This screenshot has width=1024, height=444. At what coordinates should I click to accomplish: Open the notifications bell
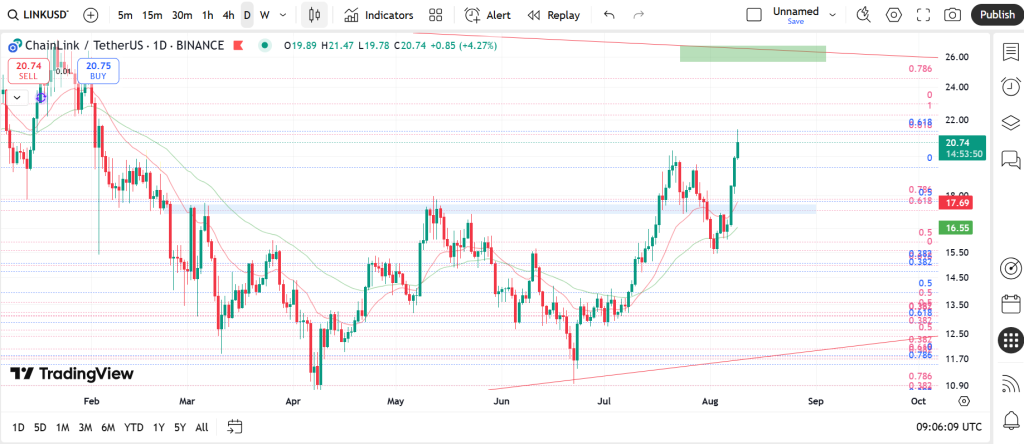click(1010, 419)
